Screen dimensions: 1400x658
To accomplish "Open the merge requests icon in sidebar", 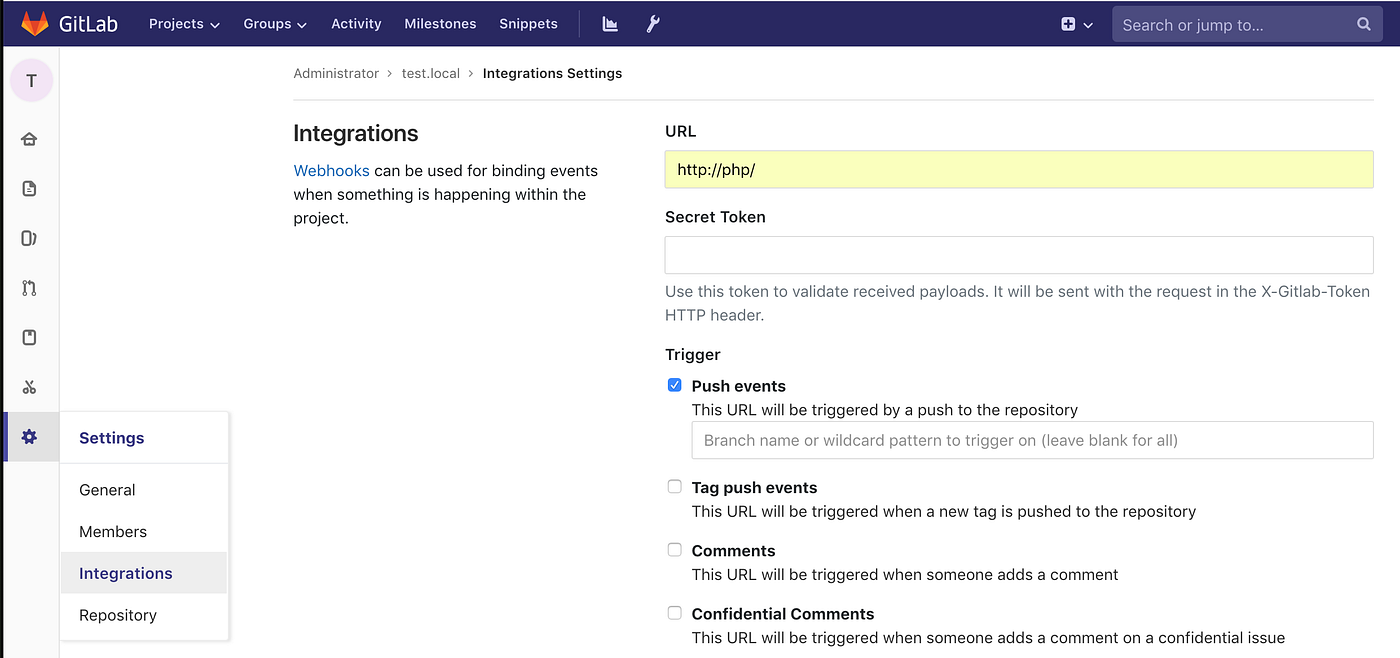I will tap(30, 288).
